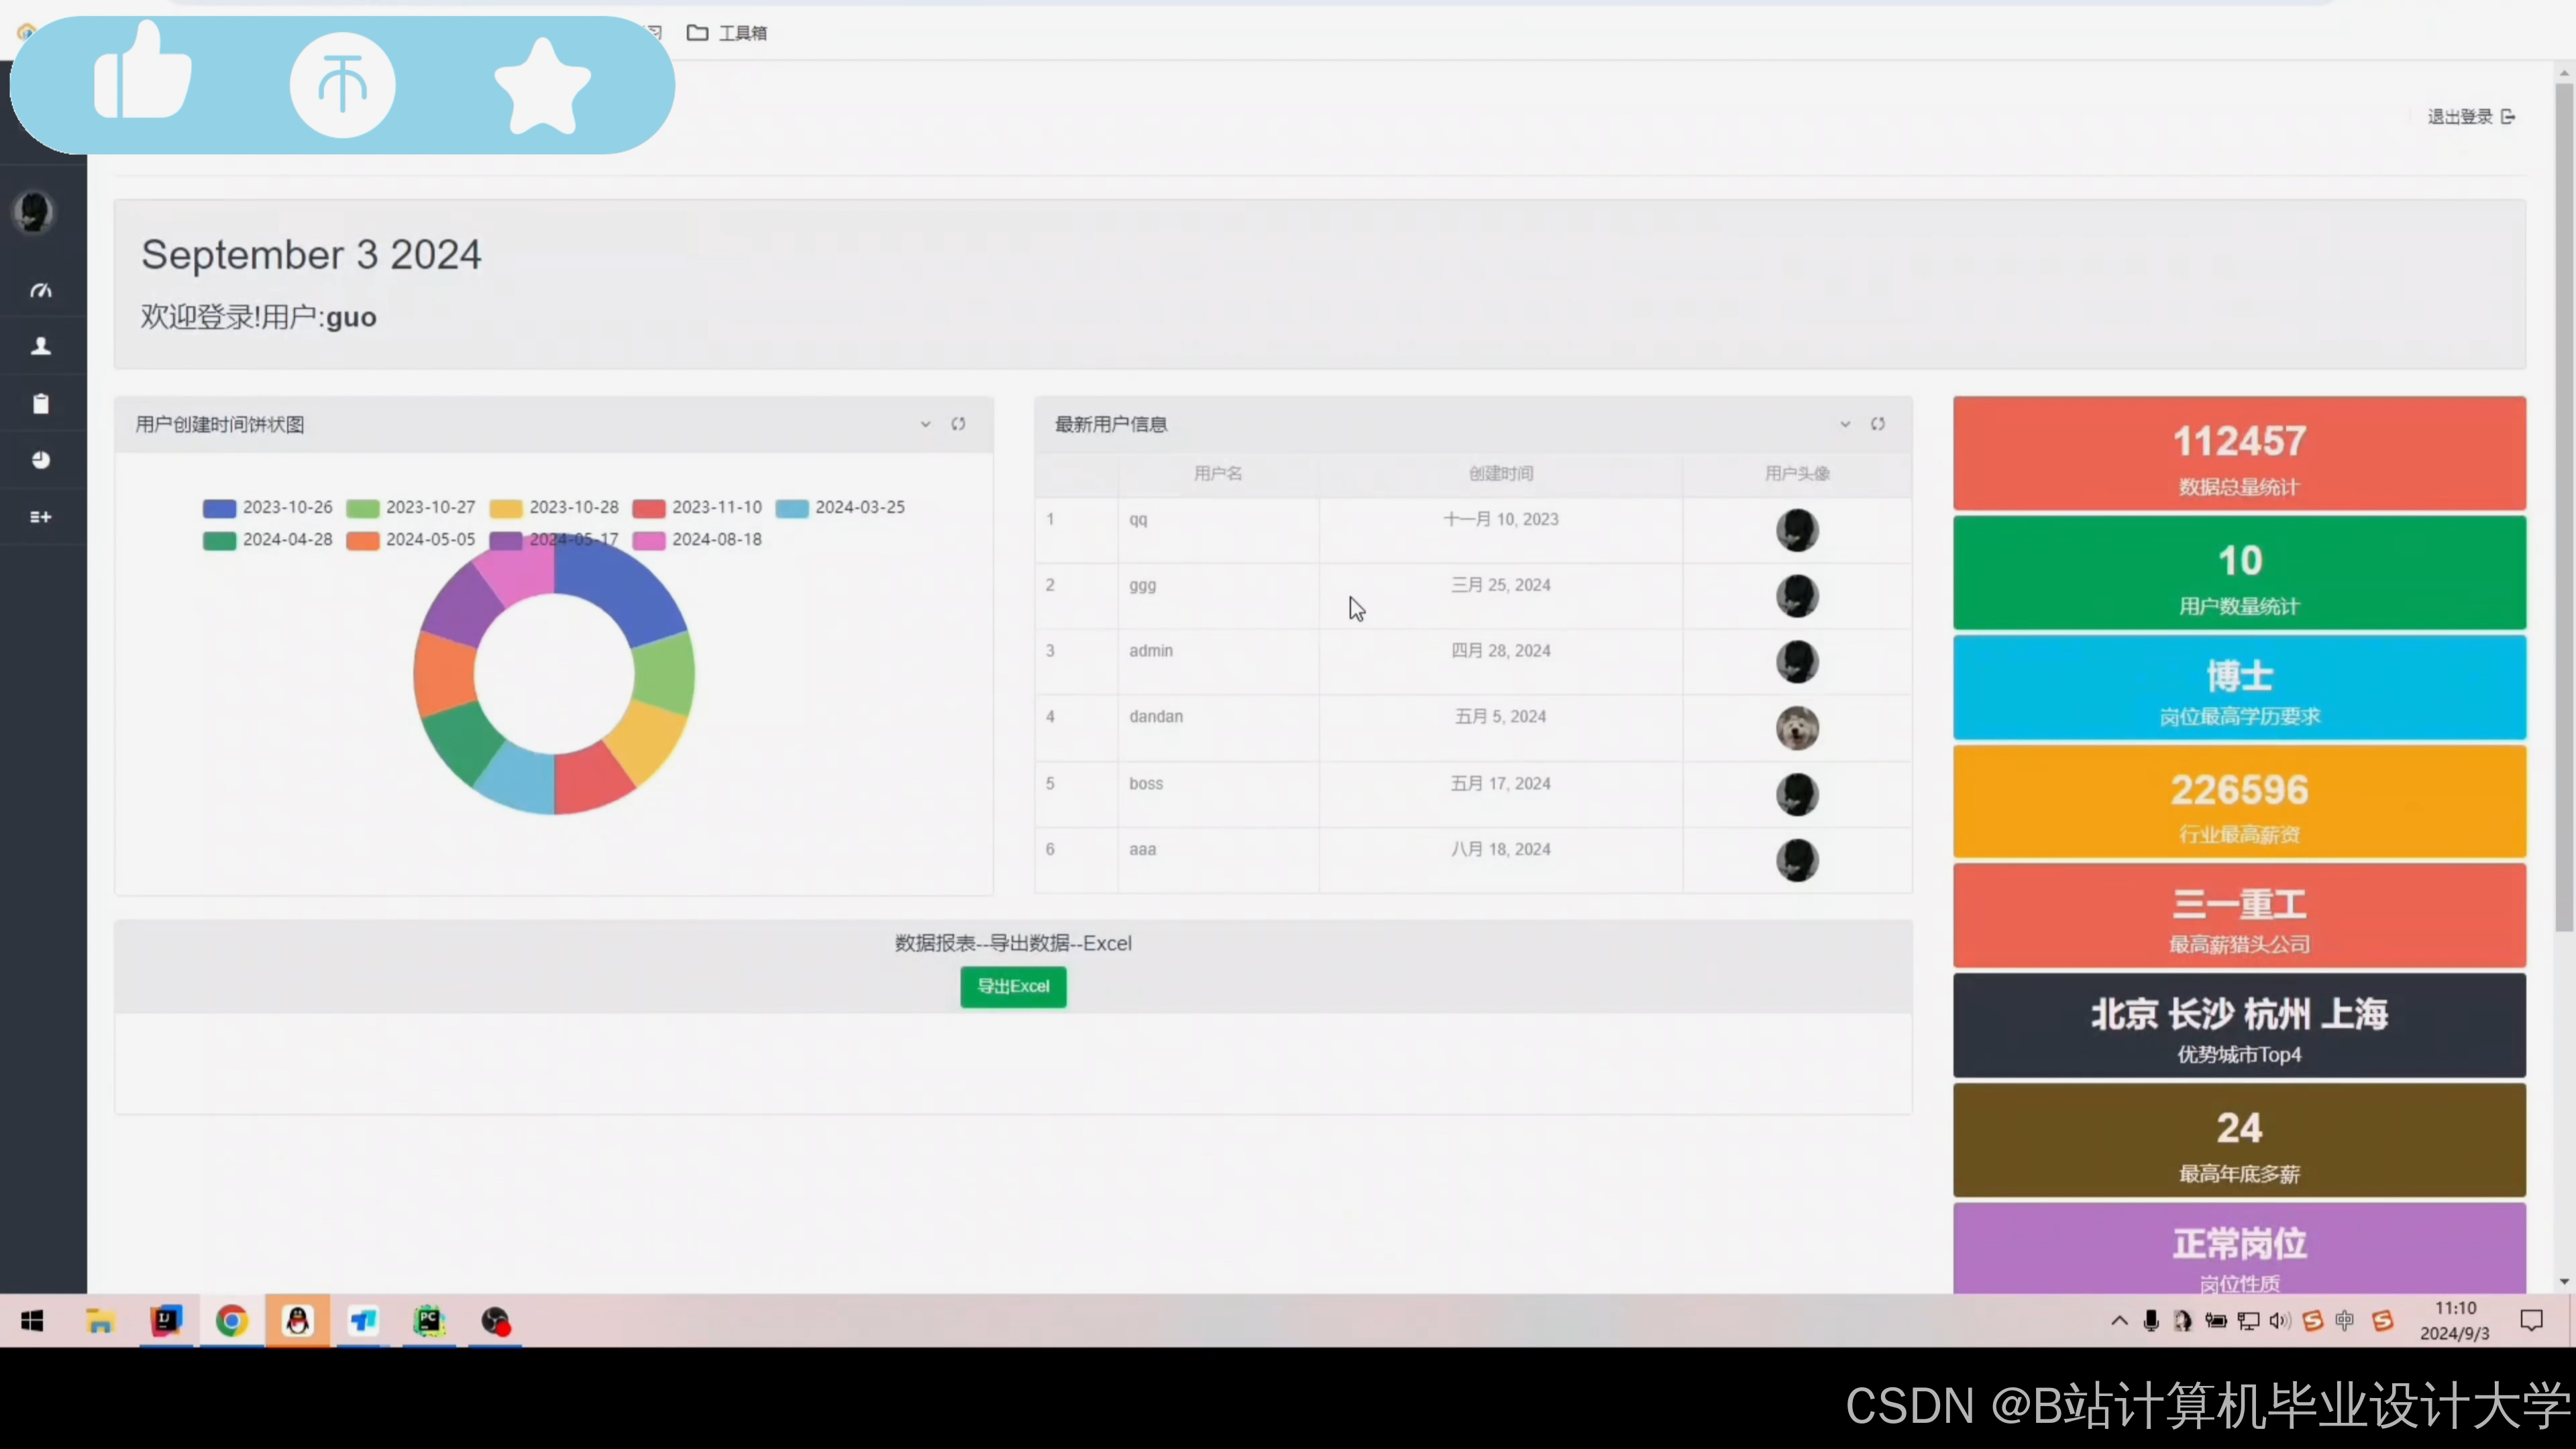Collapse the pie chart panel chevron
2576x1449 pixels.
(x=925, y=424)
